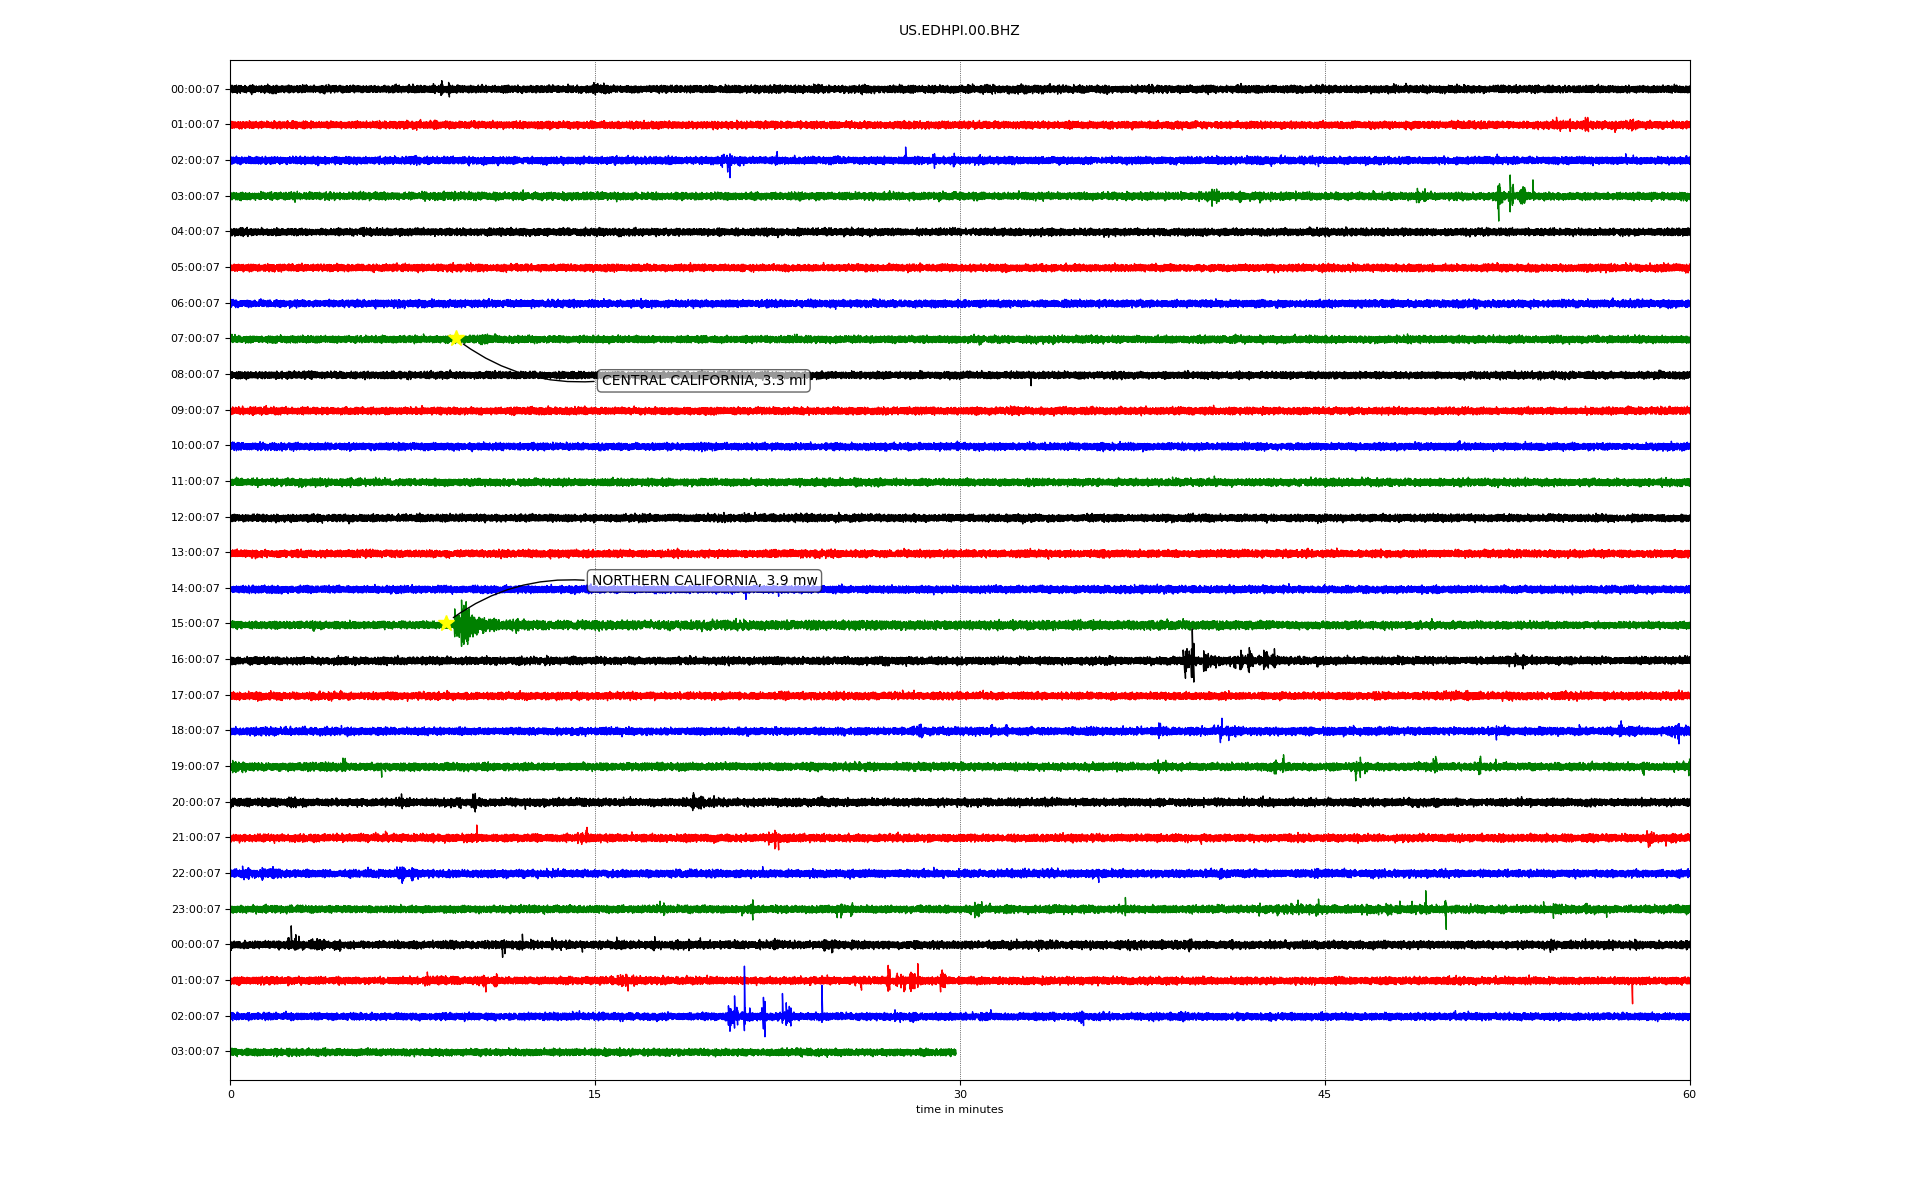Click the yellow star on the 15:00:07 trace
The width and height of the screenshot is (1920, 1200).
point(447,623)
